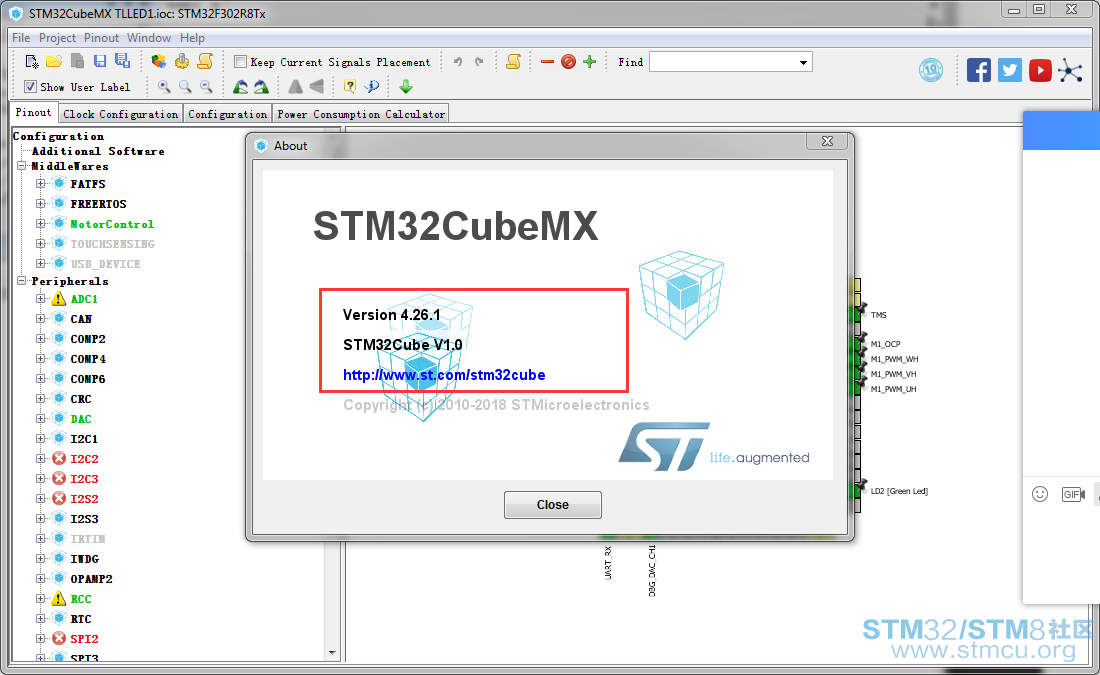This screenshot has width=1100, height=675.
Task: Click inside the Find input field
Action: click(723, 62)
